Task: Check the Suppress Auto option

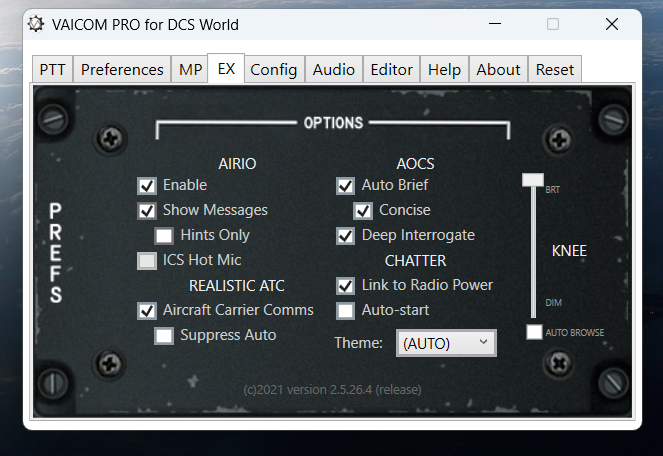Action: pyautogui.click(x=164, y=335)
